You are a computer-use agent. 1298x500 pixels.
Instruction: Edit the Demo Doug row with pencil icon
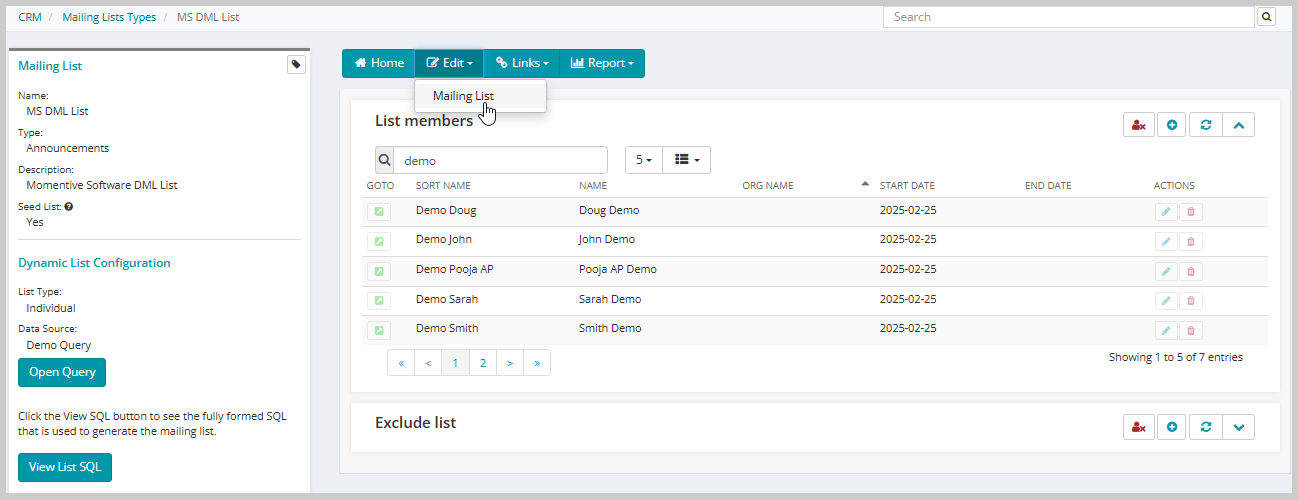pyautogui.click(x=1166, y=212)
